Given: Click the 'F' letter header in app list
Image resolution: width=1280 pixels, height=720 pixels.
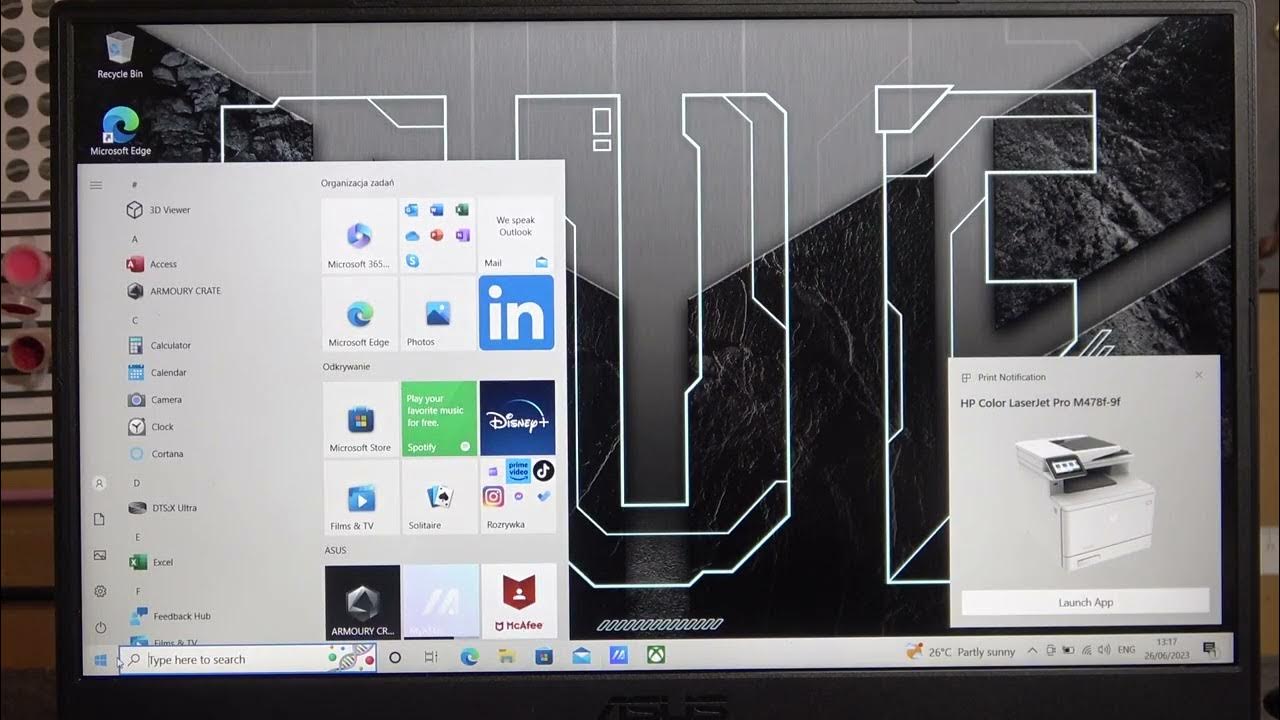Looking at the screenshot, I should (x=137, y=591).
